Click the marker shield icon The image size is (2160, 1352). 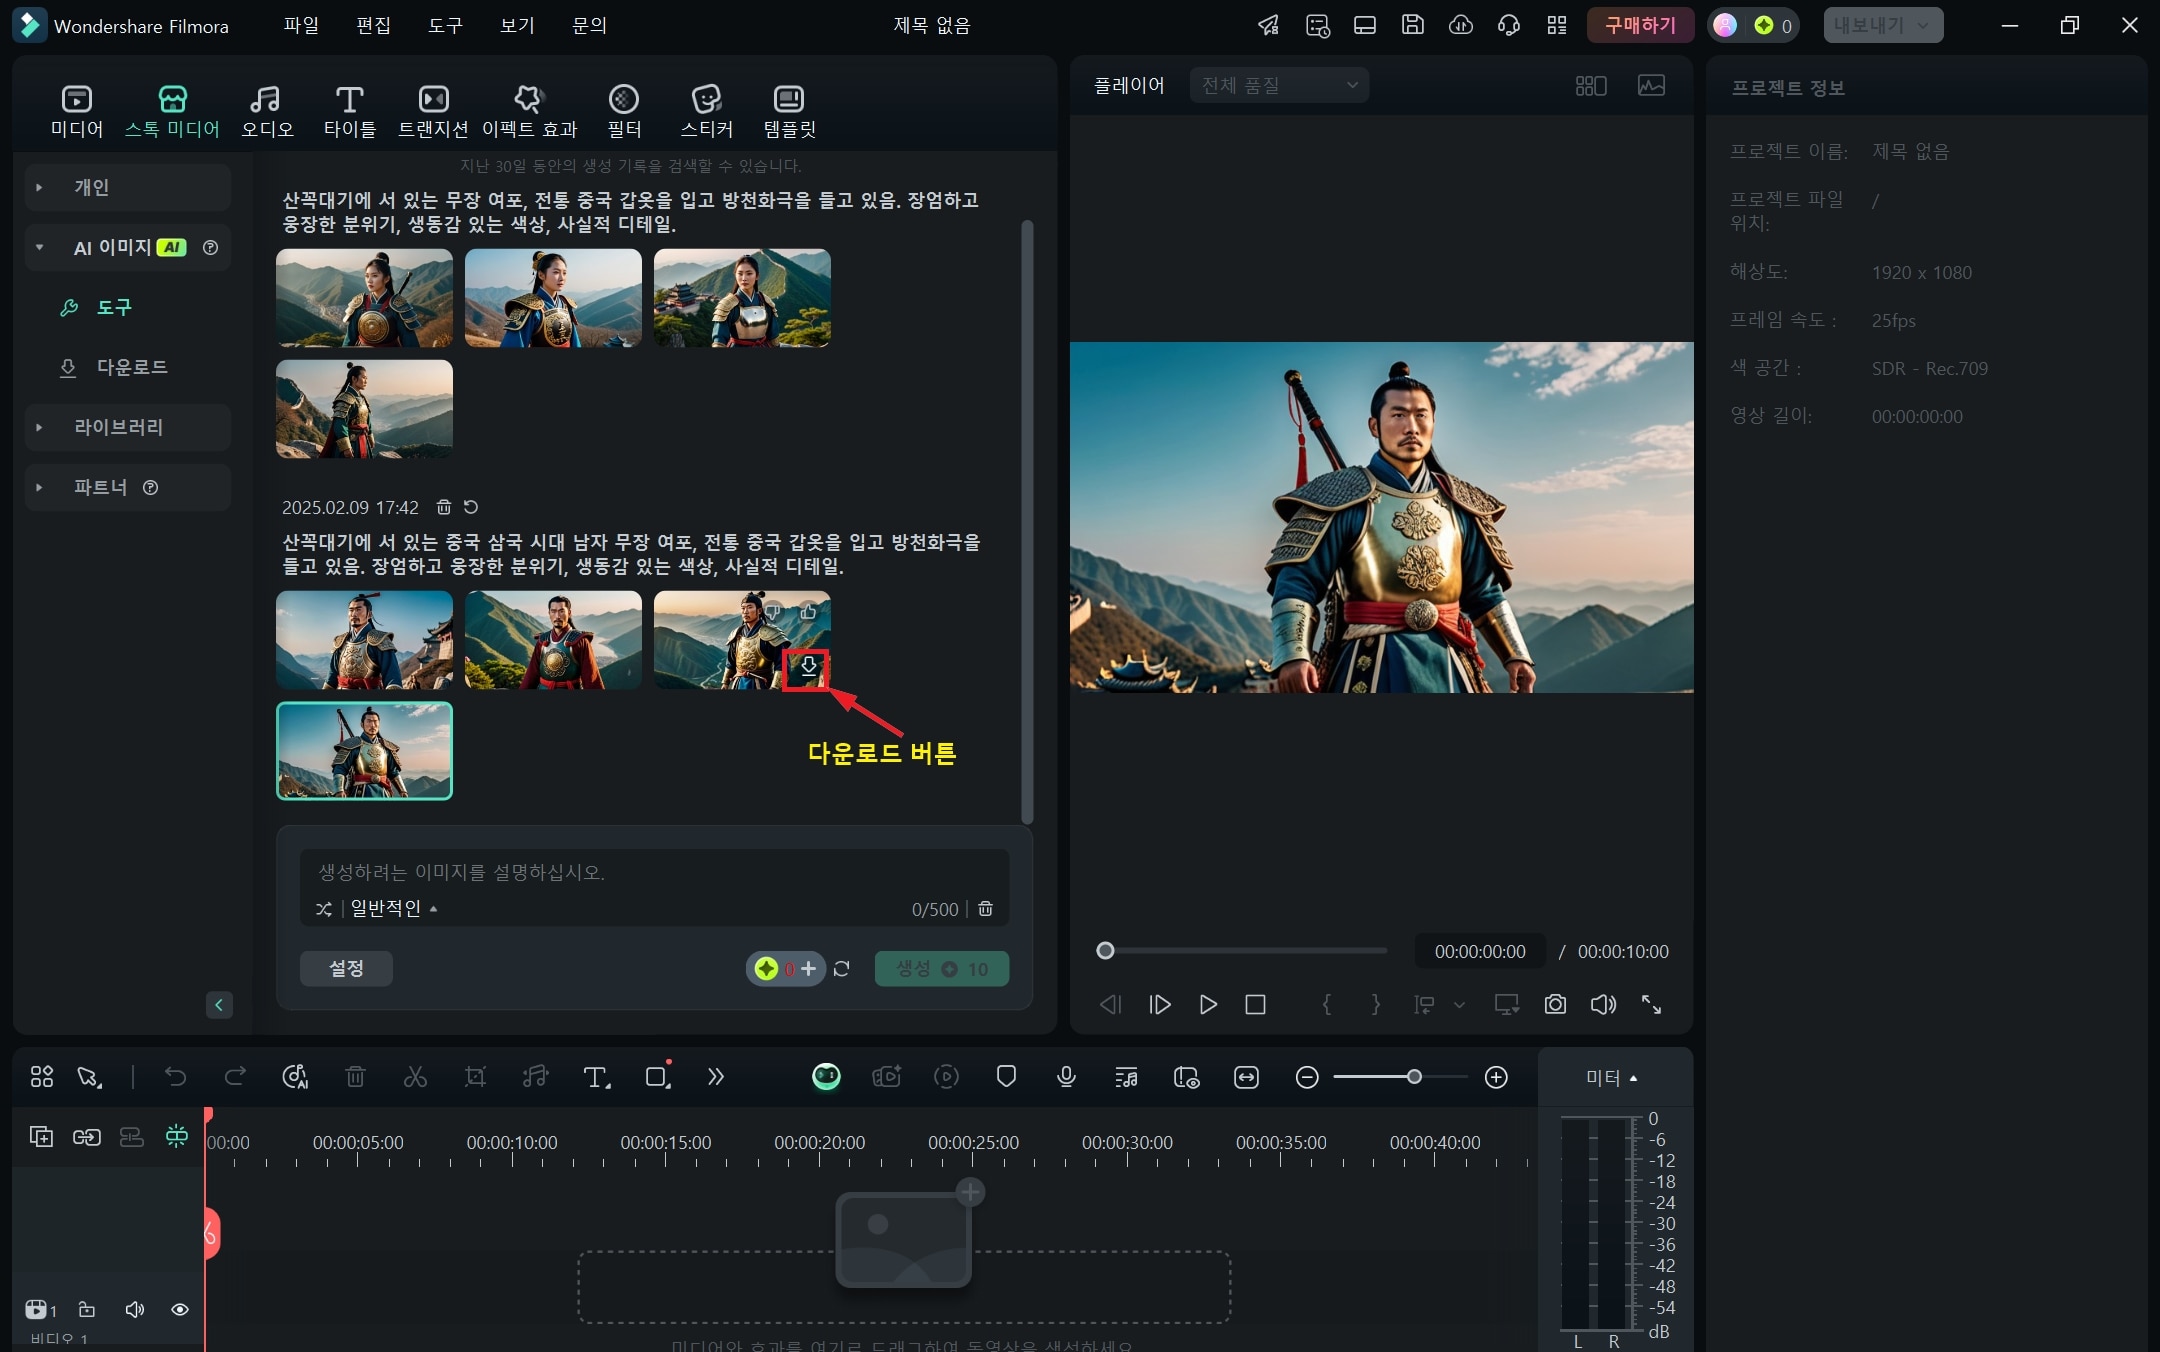1006,1077
